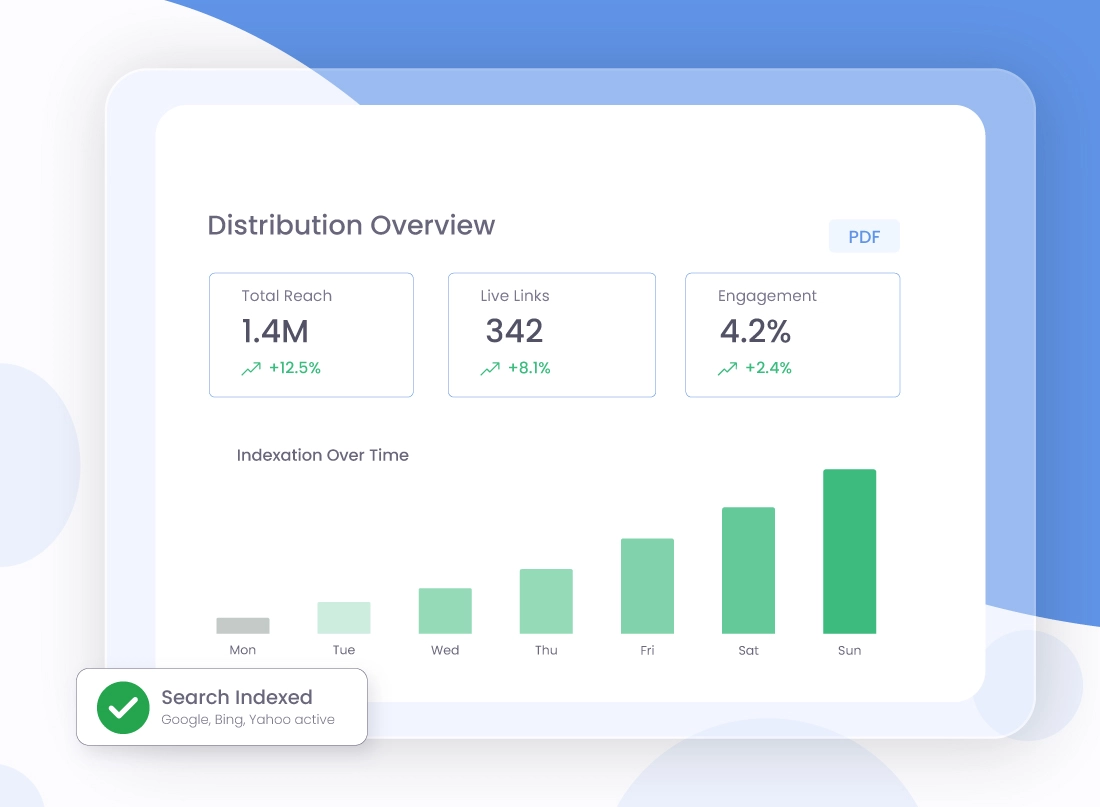
Task: Click the Google, Bing, Yahoo active text
Action: tap(248, 719)
